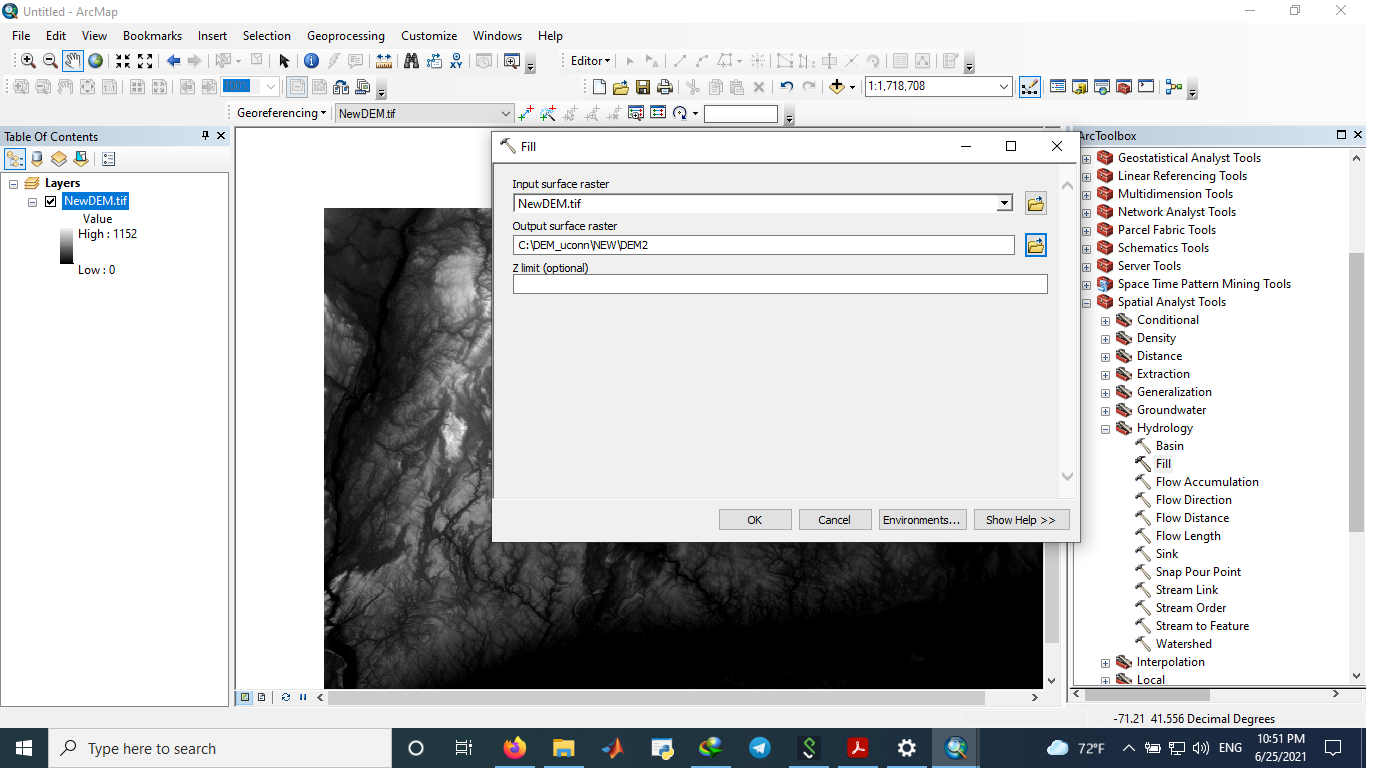Screen dimensions: 1376x776
Task: Open the Watershed hydrology tool
Action: tap(1183, 644)
